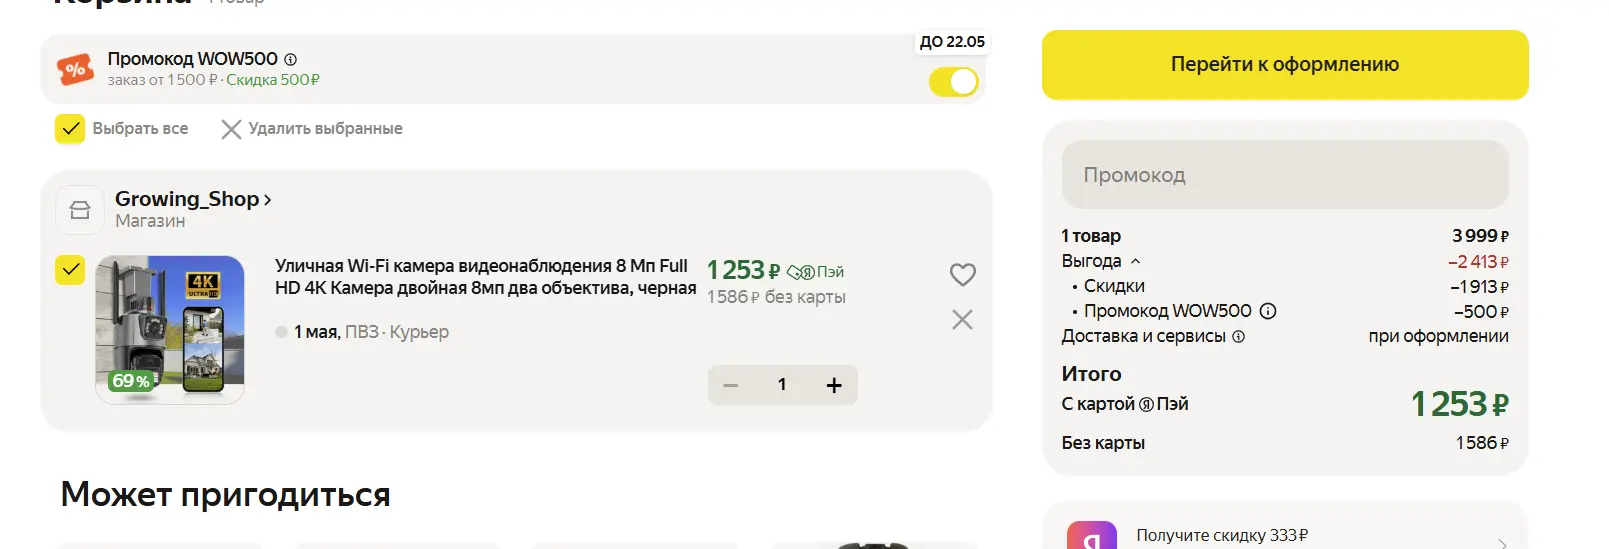The height and width of the screenshot is (549, 1609).
Task: Increase camera quantity with plus button
Action: [x=834, y=385]
